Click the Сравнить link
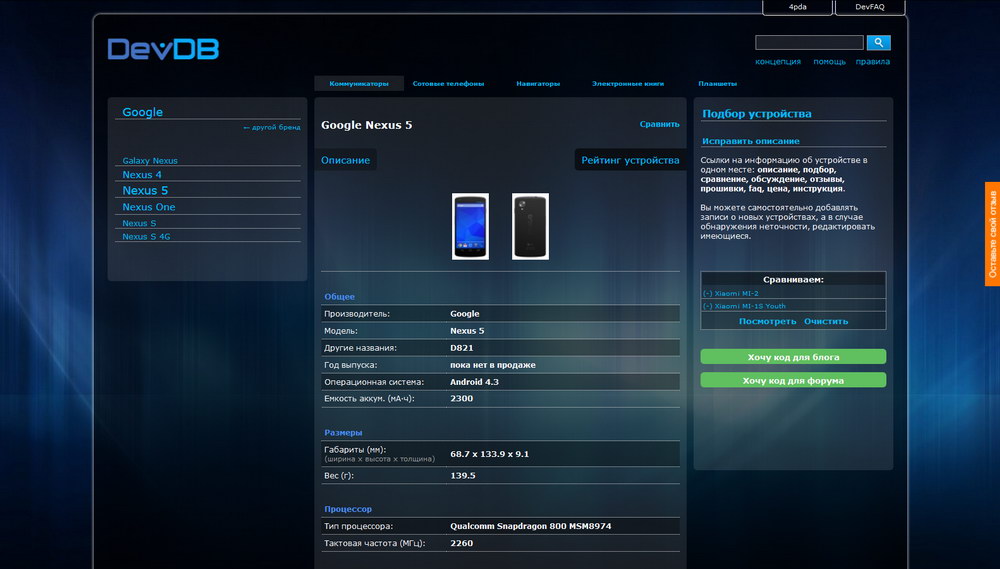The image size is (1000, 569). pos(659,124)
